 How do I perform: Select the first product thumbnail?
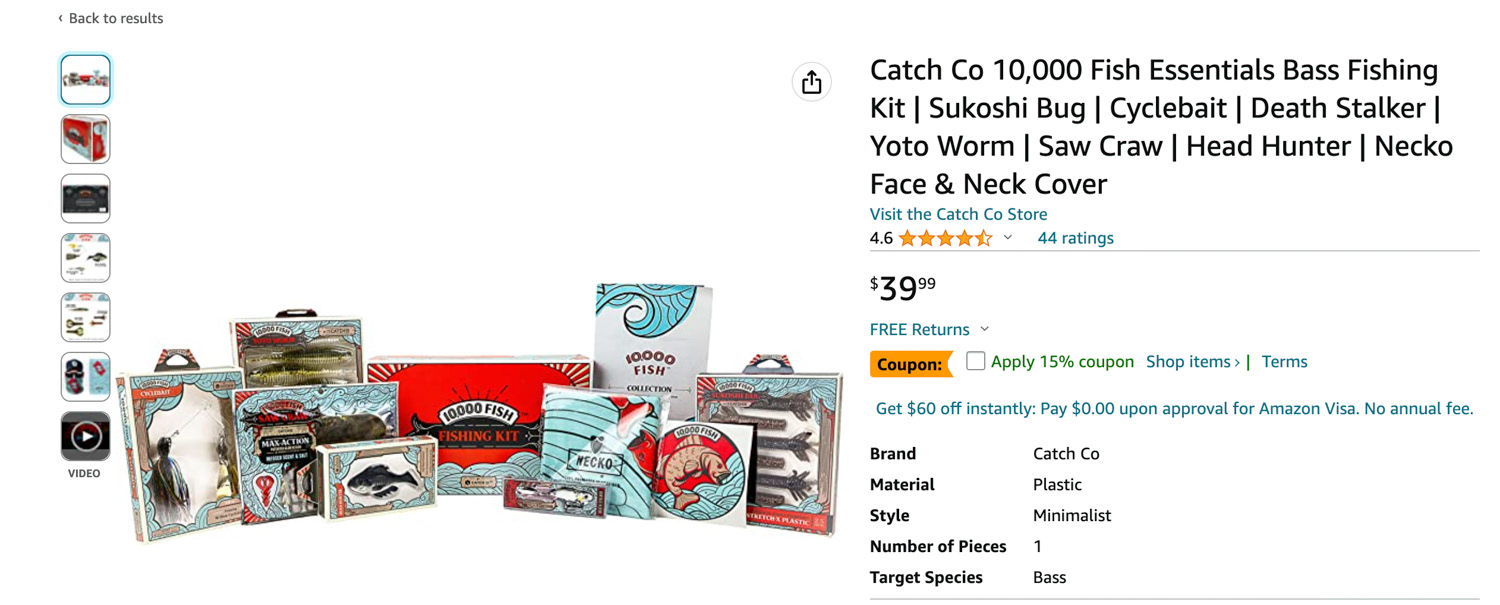click(x=85, y=79)
